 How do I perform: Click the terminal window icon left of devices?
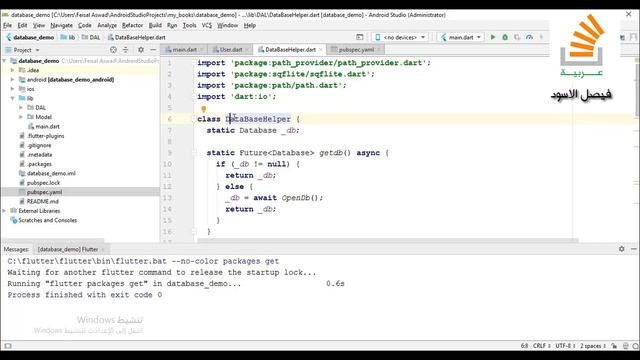pos(360,37)
